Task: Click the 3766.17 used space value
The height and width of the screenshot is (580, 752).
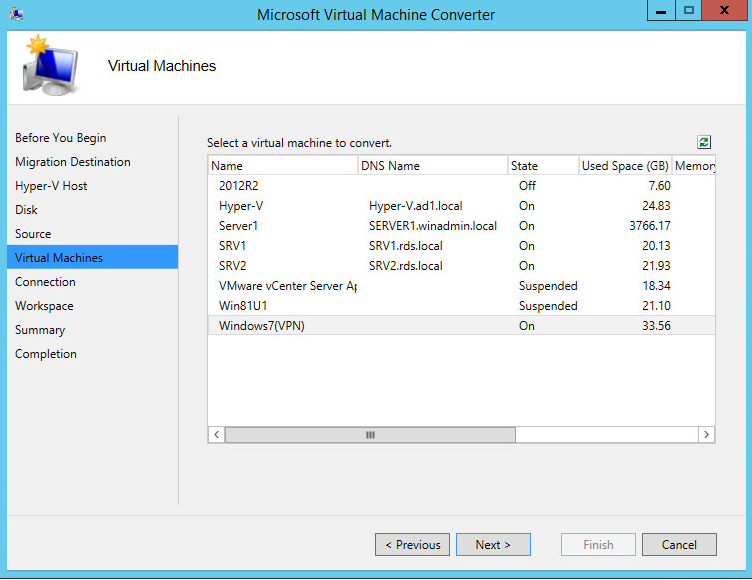Action: pyautogui.click(x=649, y=225)
